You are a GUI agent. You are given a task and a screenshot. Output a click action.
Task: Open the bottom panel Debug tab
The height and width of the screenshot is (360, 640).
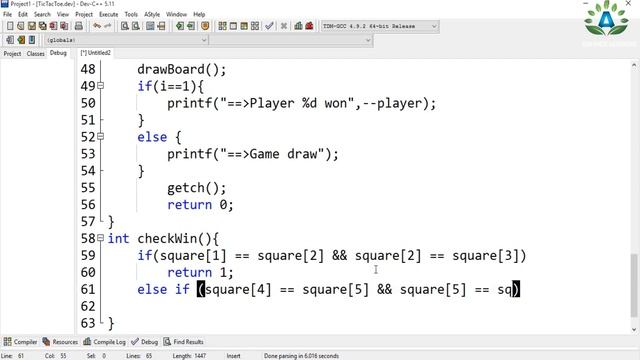(x=144, y=342)
